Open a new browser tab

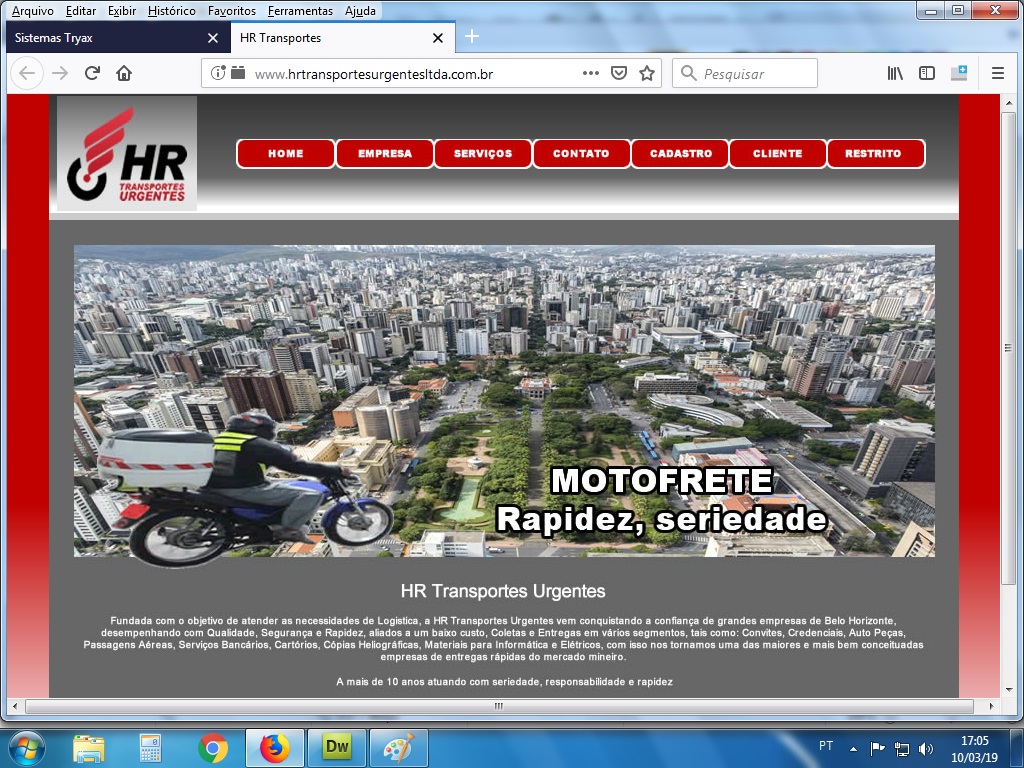coord(472,37)
